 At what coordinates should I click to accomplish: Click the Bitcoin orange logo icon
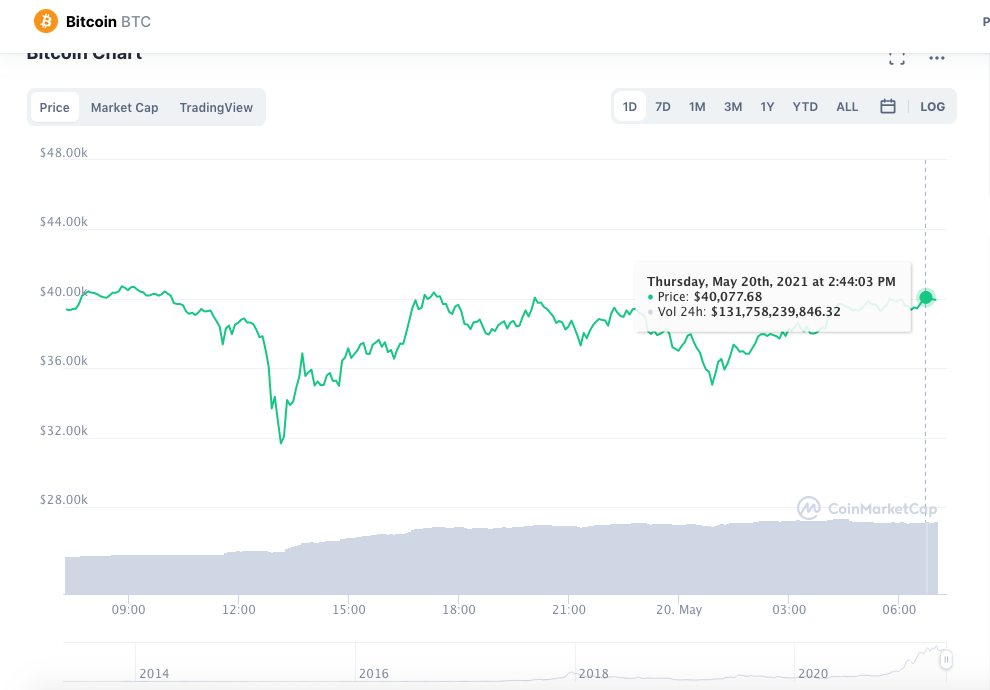pyautogui.click(x=45, y=21)
